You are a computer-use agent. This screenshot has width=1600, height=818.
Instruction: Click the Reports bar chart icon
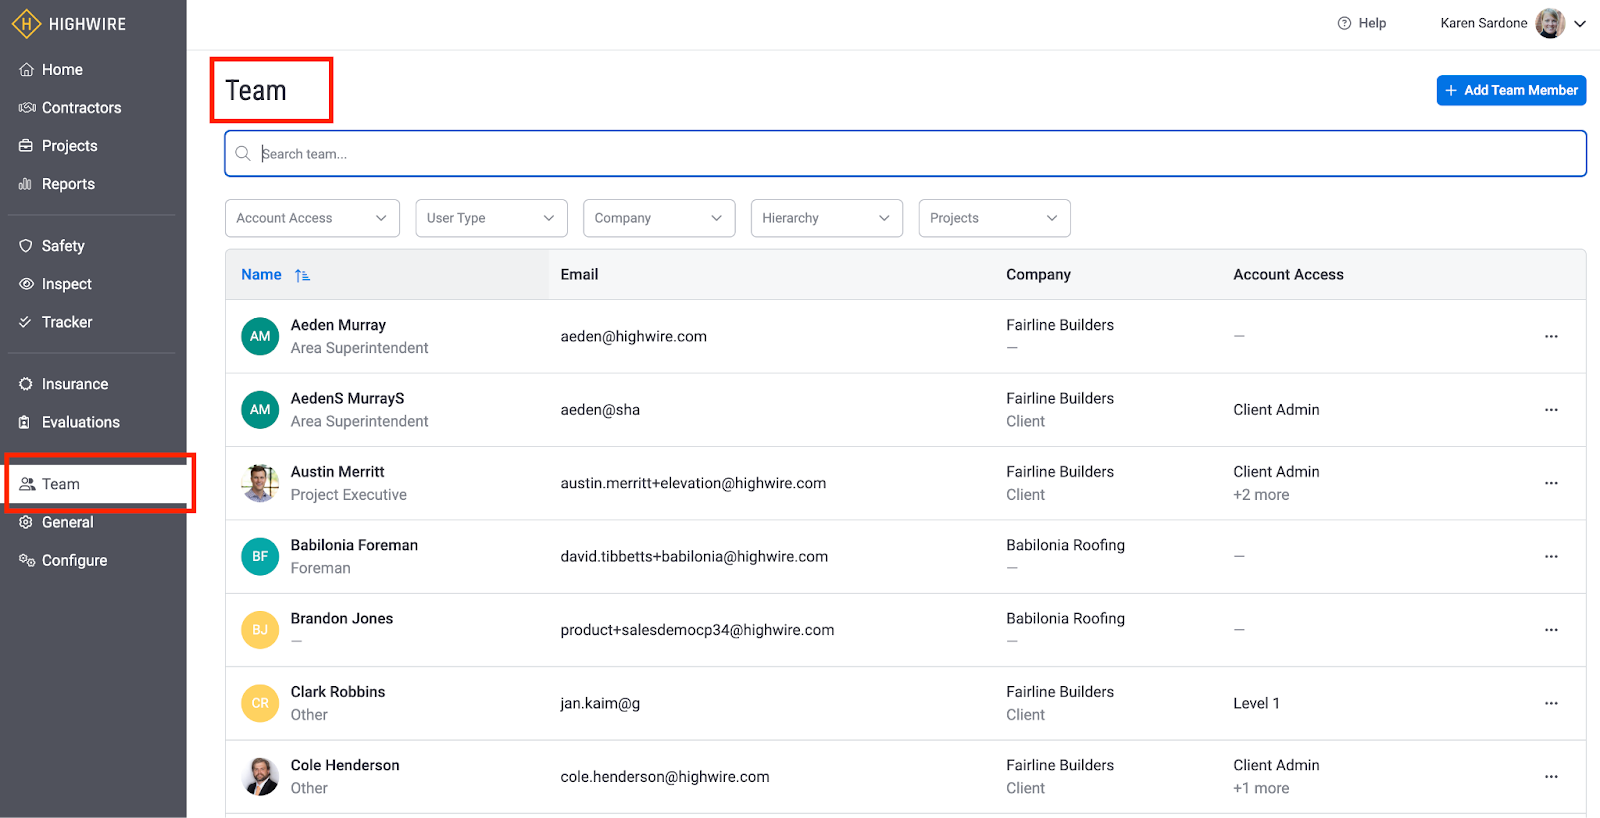coord(26,184)
